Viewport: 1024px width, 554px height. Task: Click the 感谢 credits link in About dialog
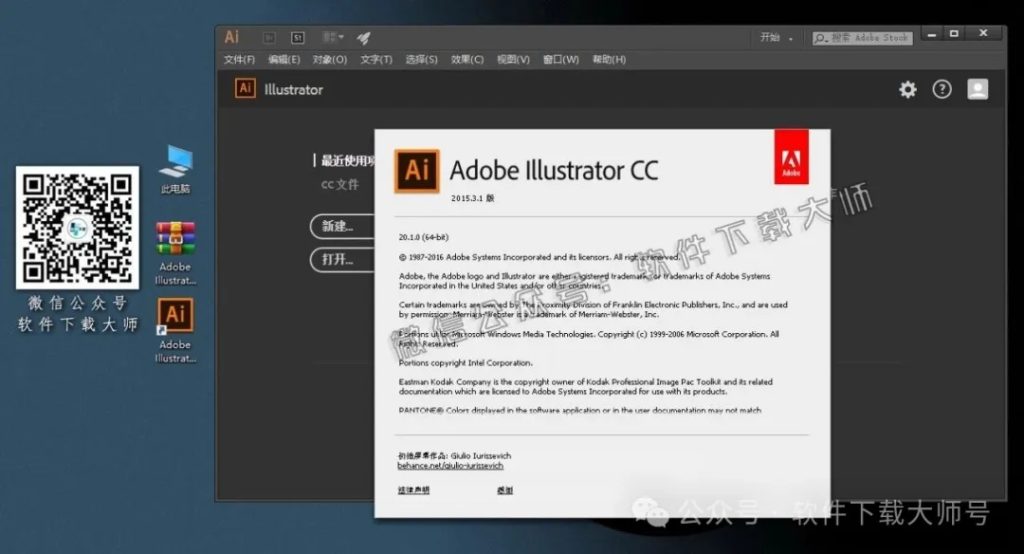[x=505, y=490]
